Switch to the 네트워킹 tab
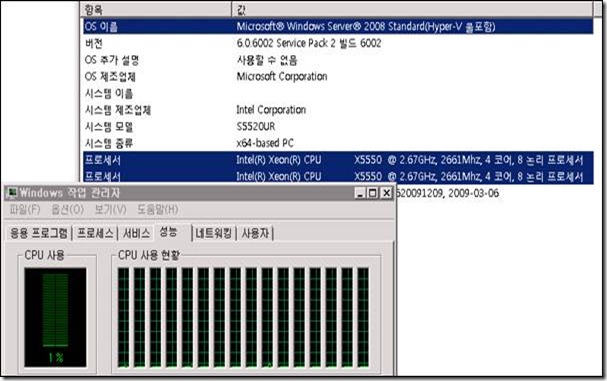The height and width of the screenshot is (381, 607). point(214,233)
